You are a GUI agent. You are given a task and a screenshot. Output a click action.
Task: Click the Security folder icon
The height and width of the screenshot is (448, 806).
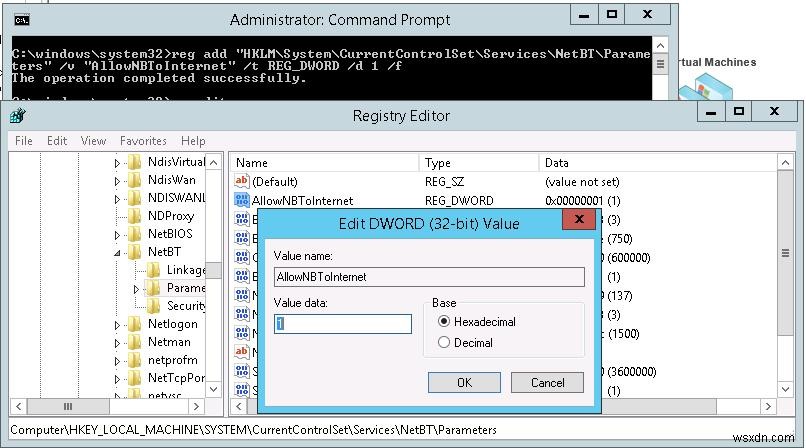[153, 306]
